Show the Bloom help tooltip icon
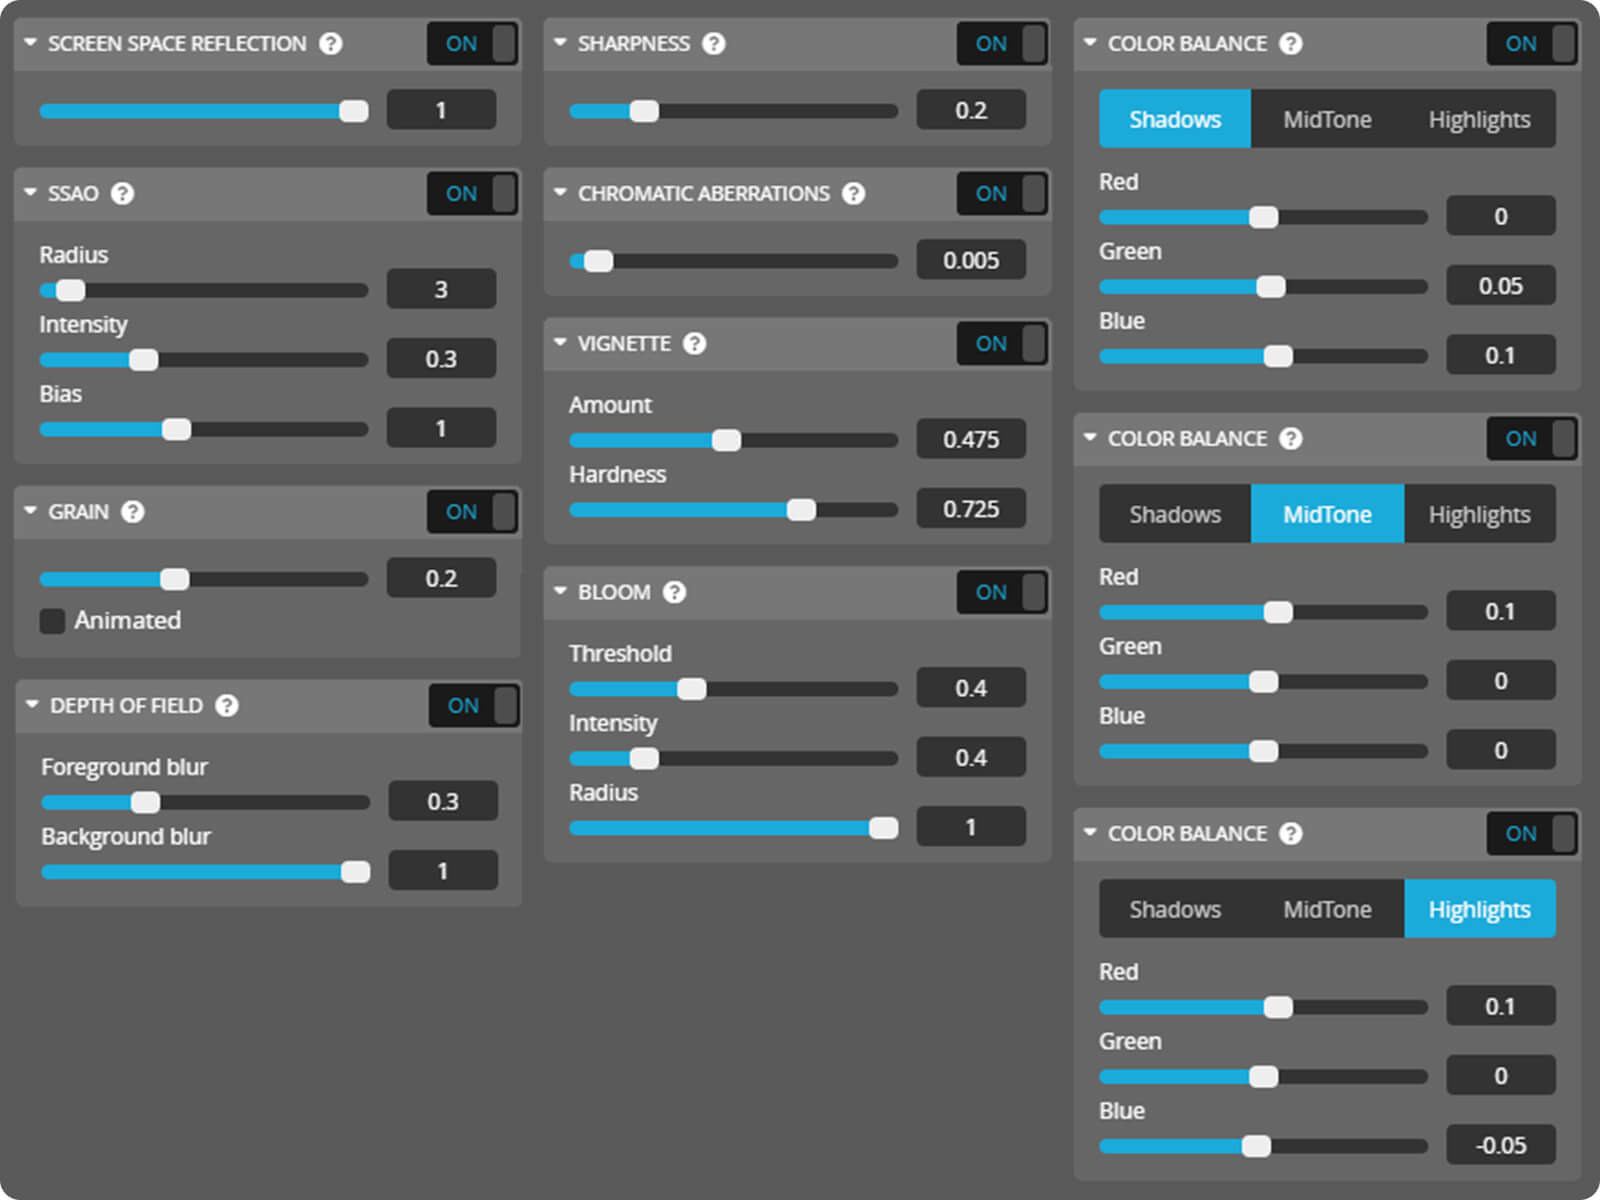1600x1200 pixels. point(675,592)
